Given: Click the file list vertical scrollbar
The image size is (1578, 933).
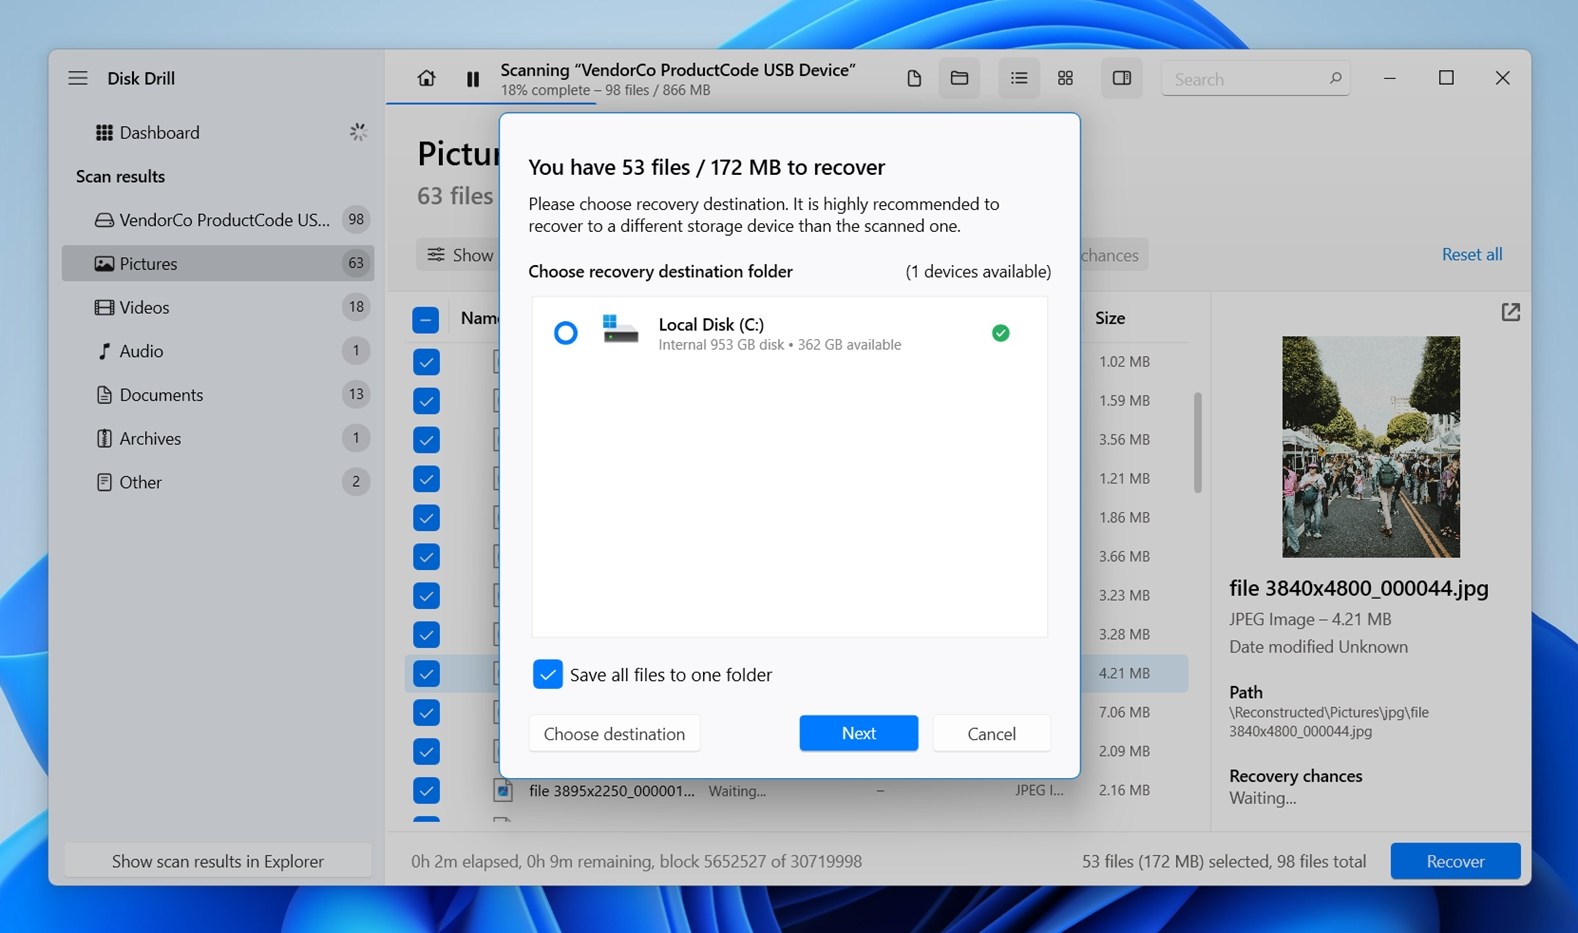Looking at the screenshot, I should (x=1197, y=442).
